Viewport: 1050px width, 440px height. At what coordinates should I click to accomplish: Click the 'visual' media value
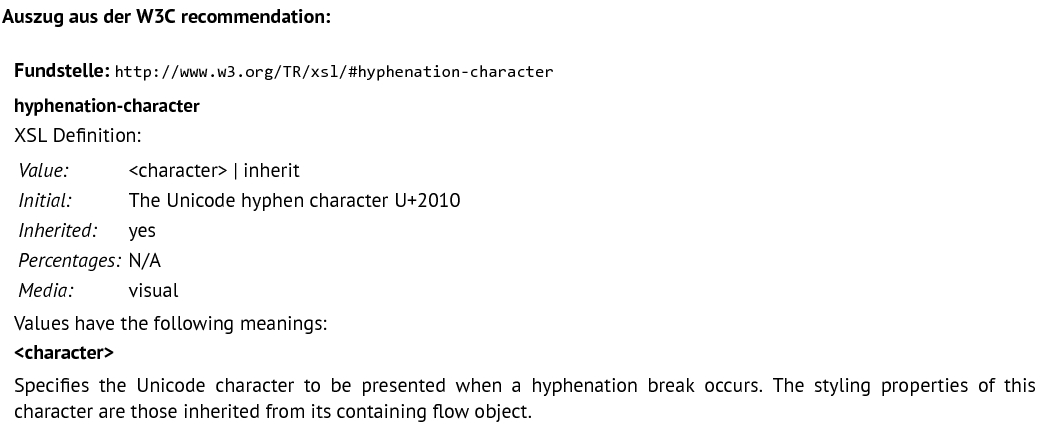click(x=153, y=291)
